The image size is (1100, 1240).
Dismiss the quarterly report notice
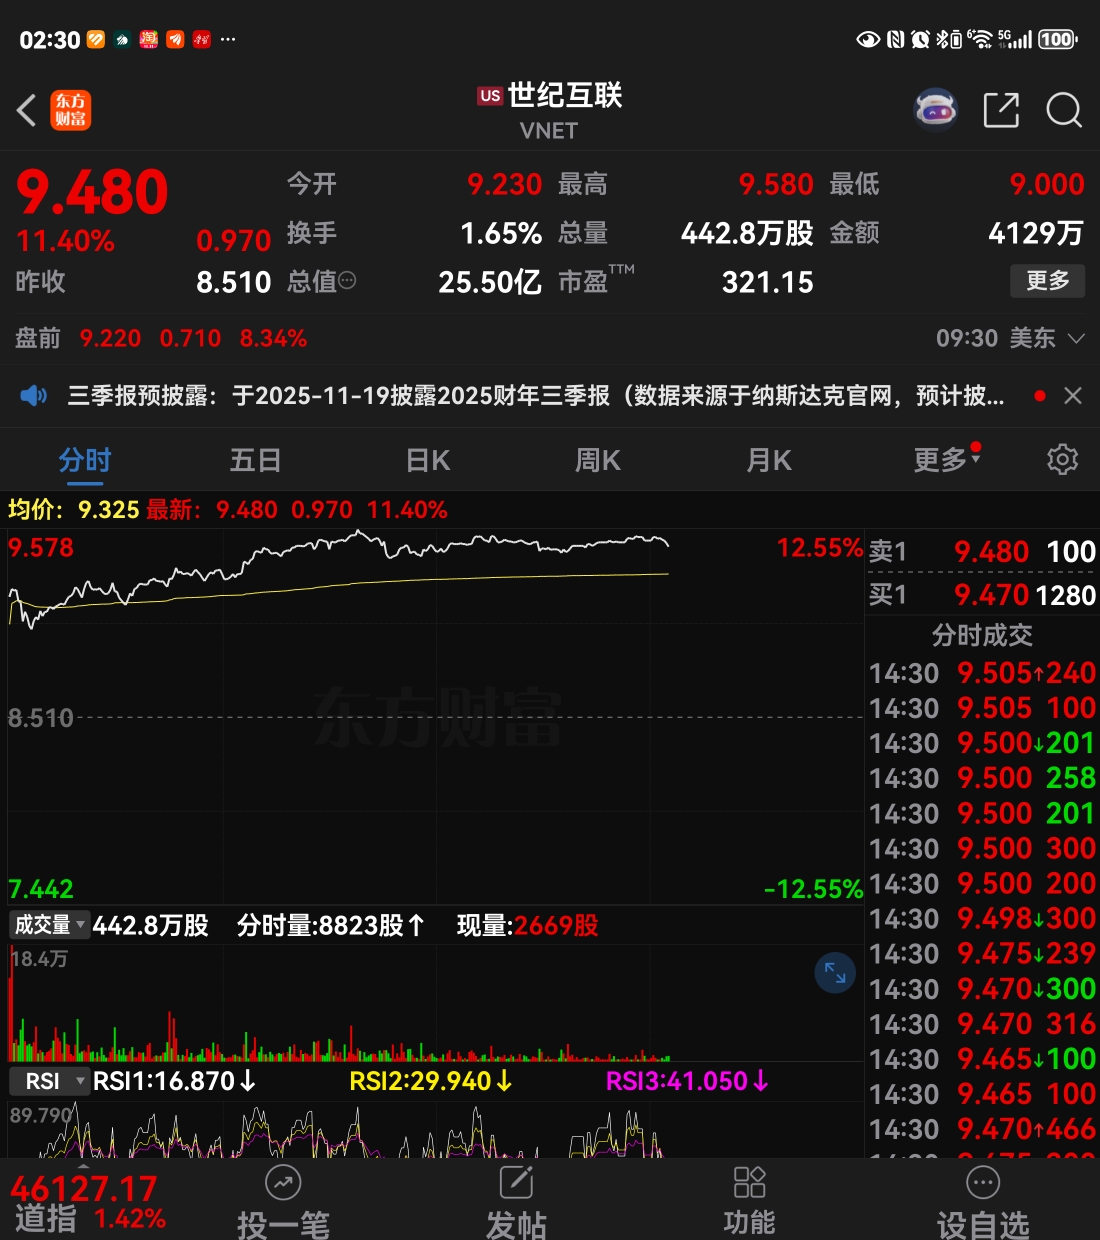[x=1073, y=396]
